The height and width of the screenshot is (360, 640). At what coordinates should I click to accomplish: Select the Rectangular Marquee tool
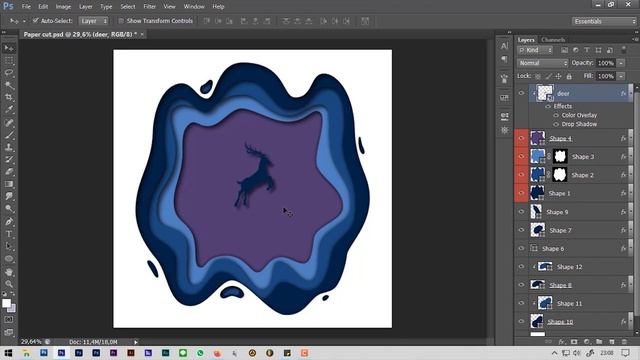[9, 61]
